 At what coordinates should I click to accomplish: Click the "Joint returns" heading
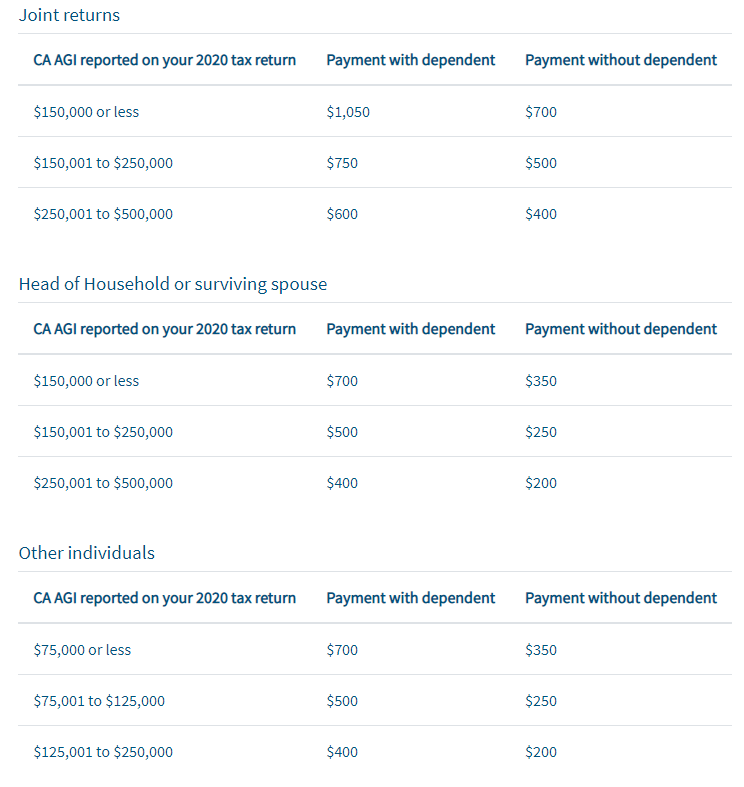pyautogui.click(x=69, y=15)
